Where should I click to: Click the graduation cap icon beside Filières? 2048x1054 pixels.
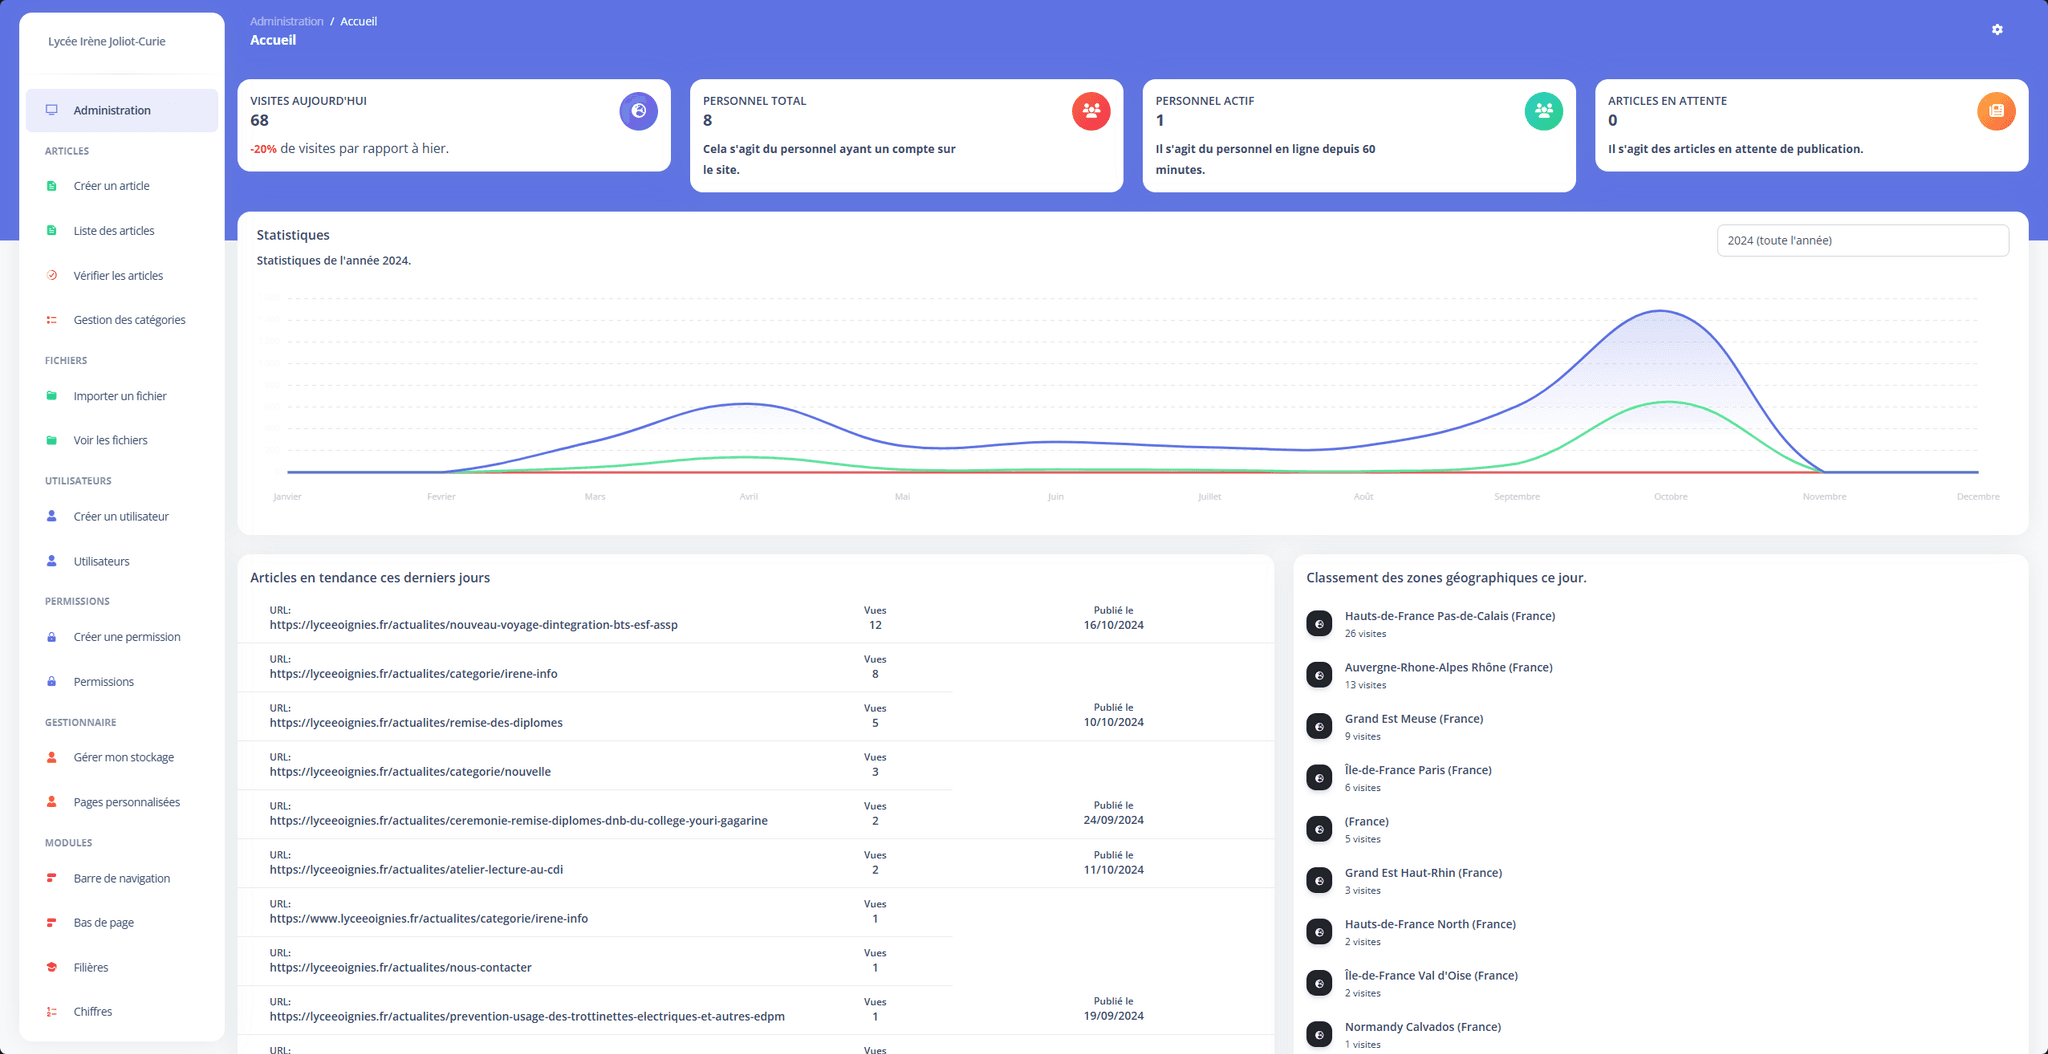pos(52,967)
